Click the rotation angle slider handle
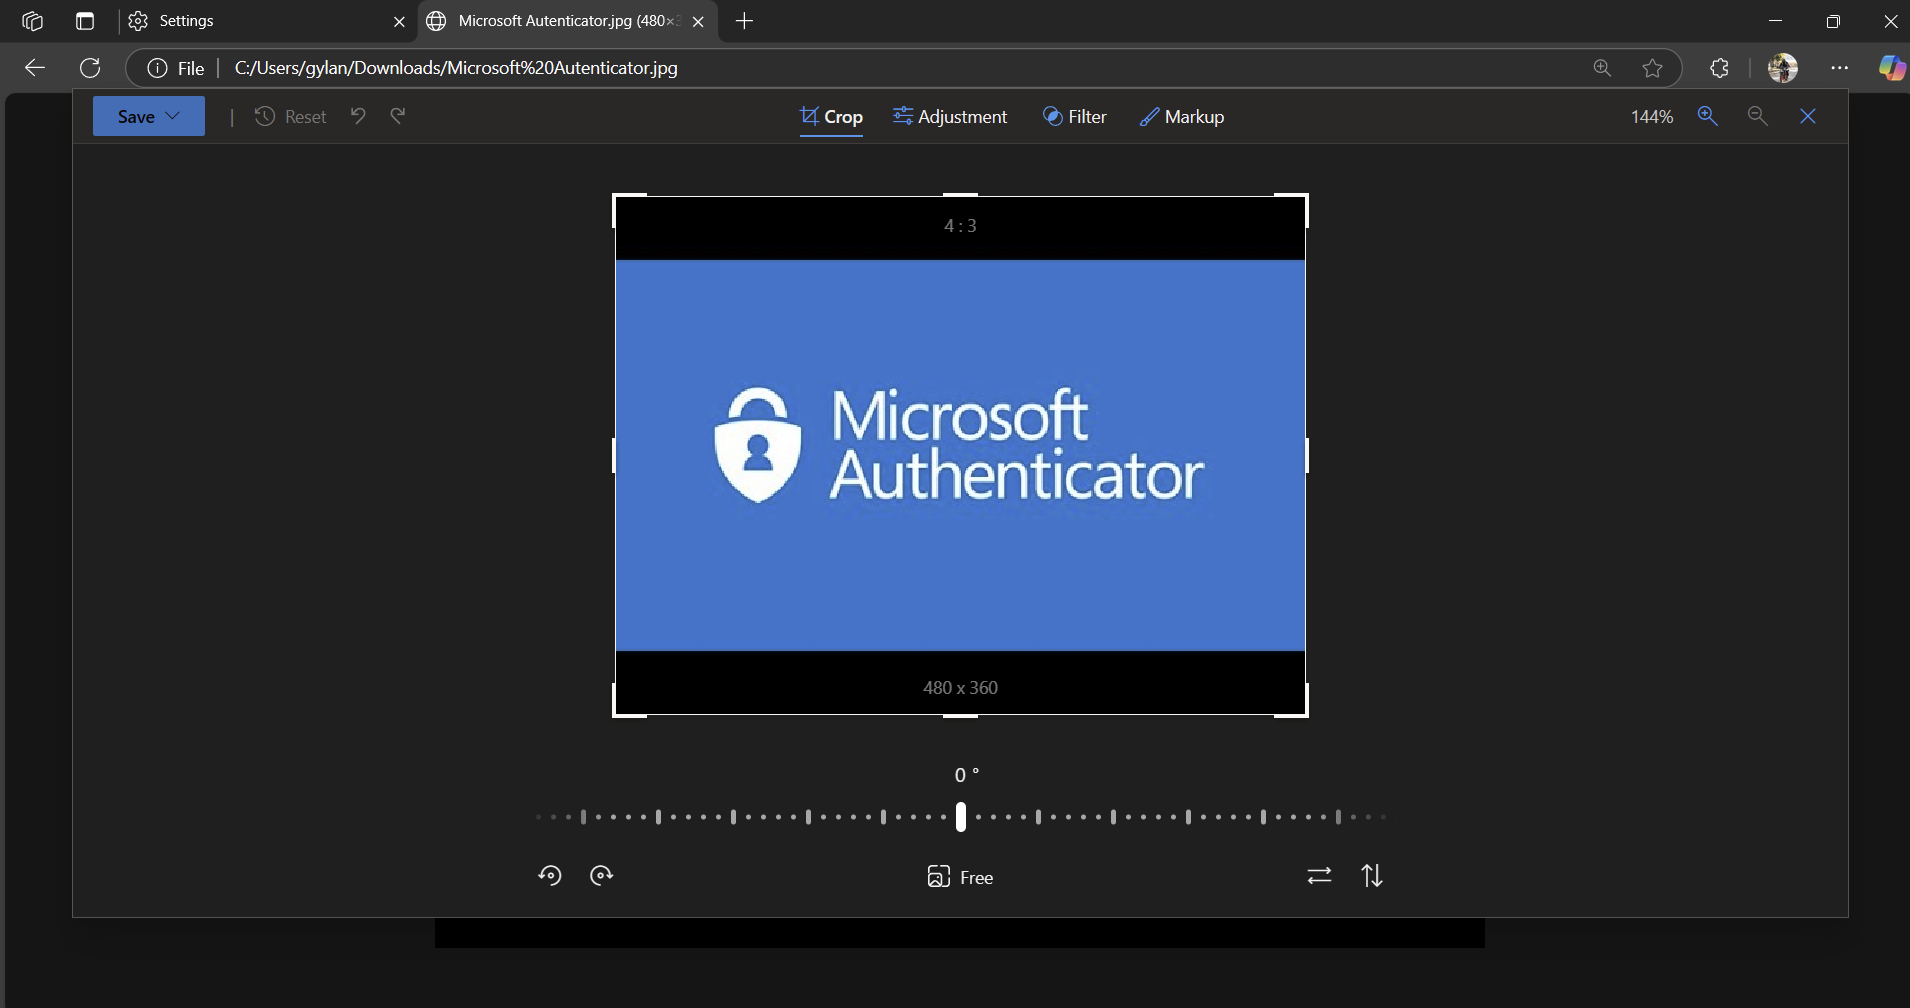The height and width of the screenshot is (1008, 1910). click(x=961, y=817)
